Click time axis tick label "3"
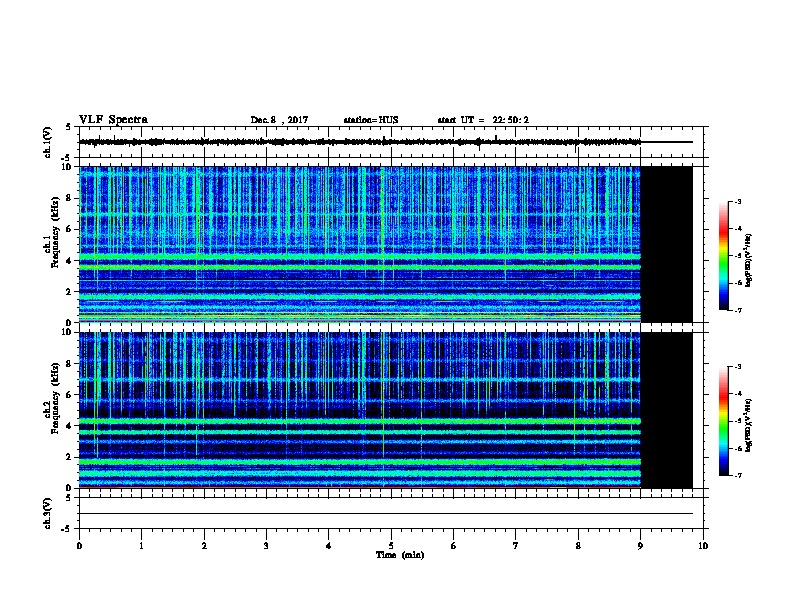 tap(266, 546)
